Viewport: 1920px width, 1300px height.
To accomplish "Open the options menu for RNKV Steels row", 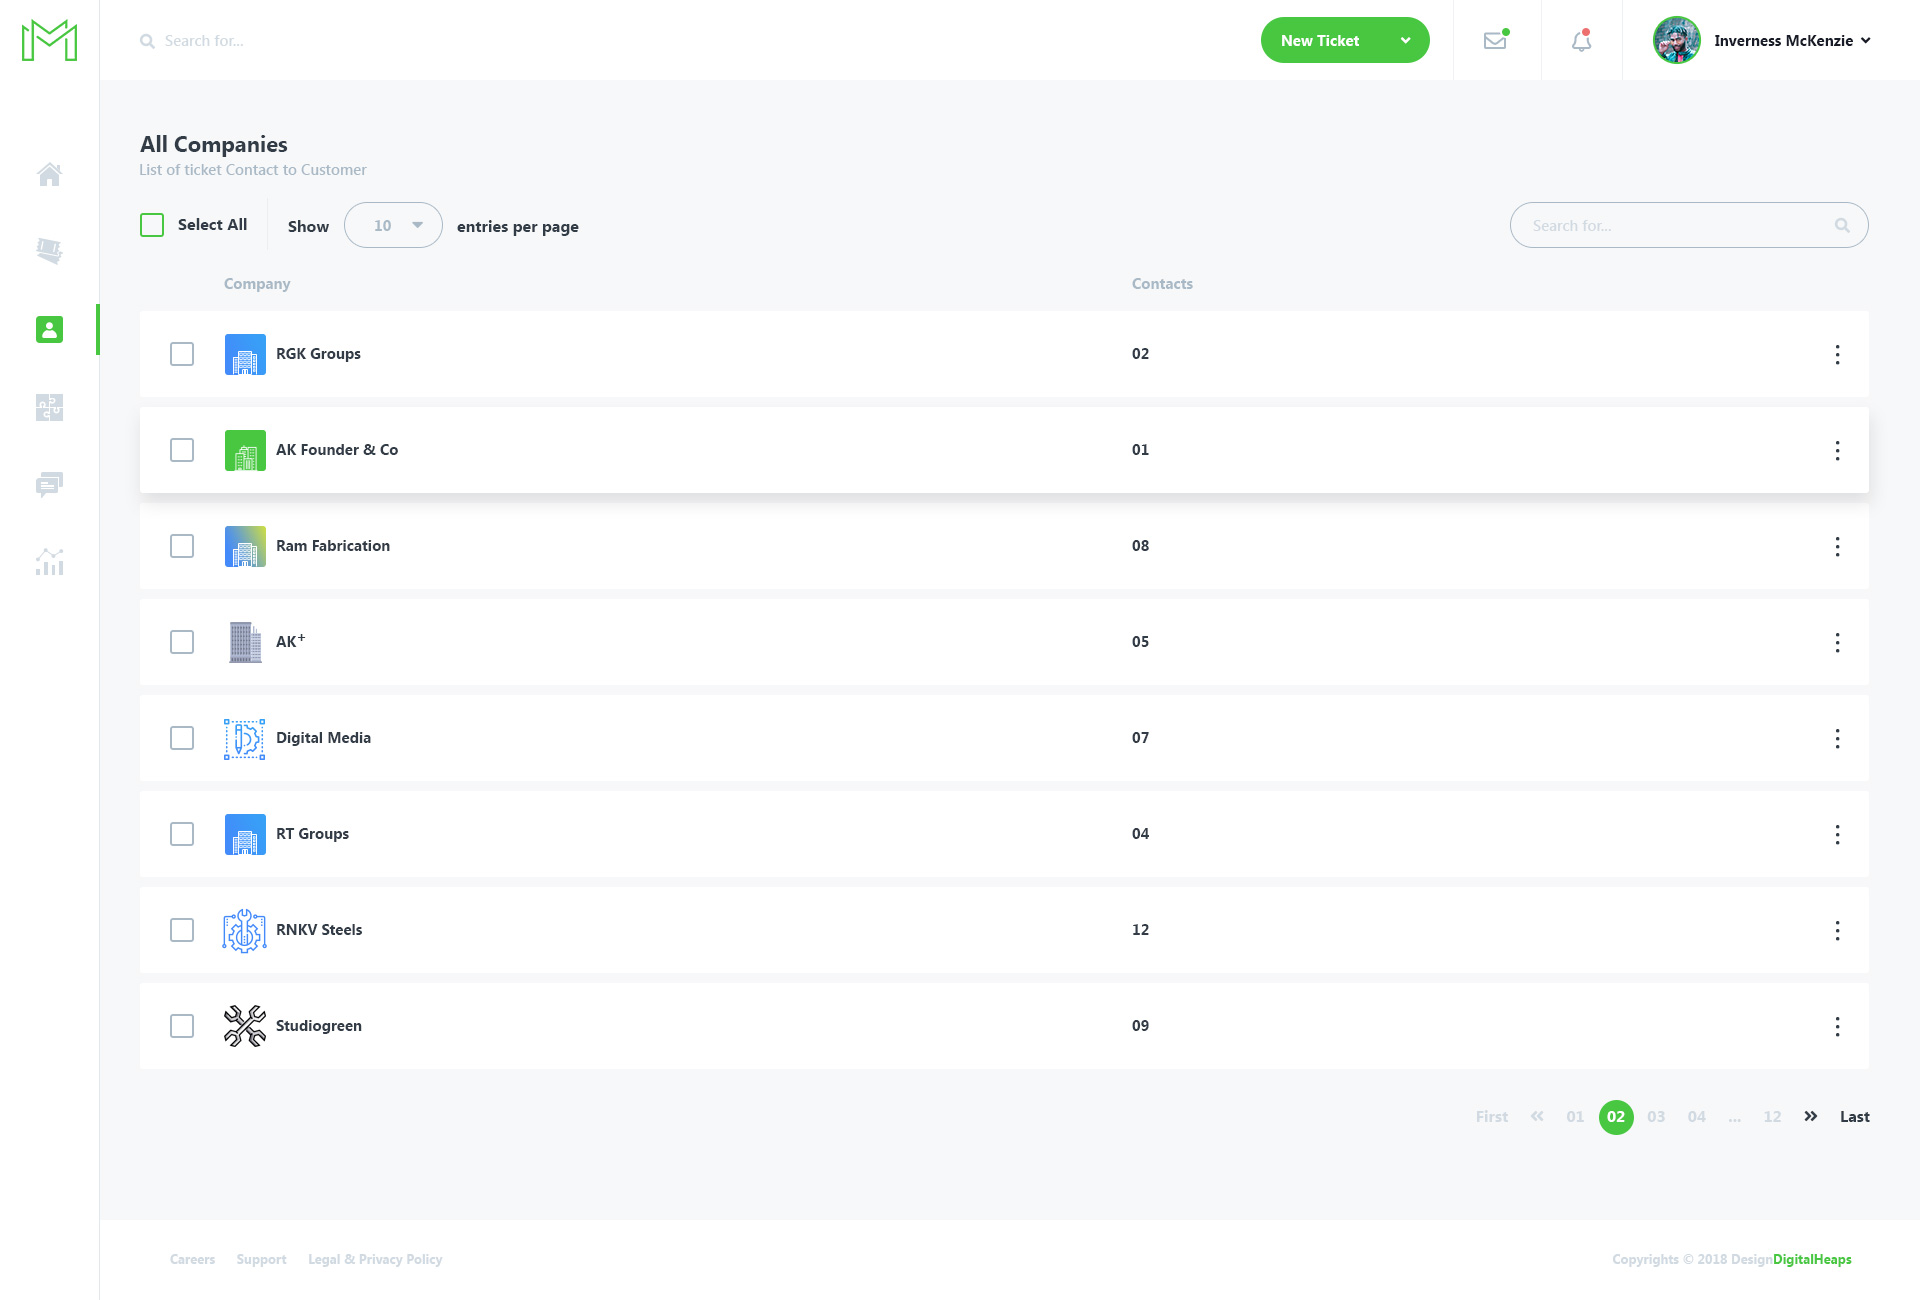I will [x=1838, y=930].
